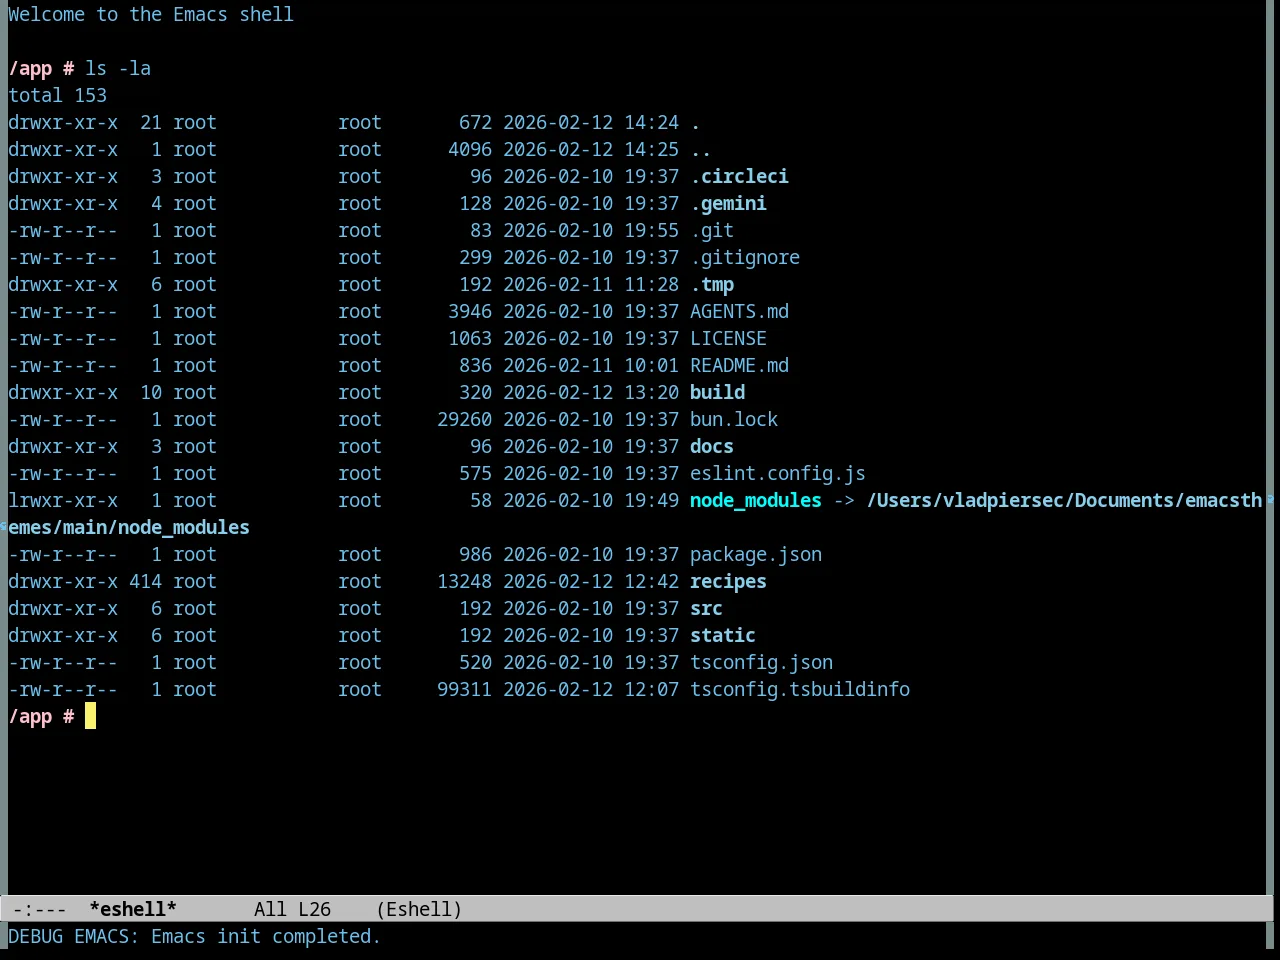Click the bun.lock file name
This screenshot has height=960, width=1280.
[x=734, y=419]
